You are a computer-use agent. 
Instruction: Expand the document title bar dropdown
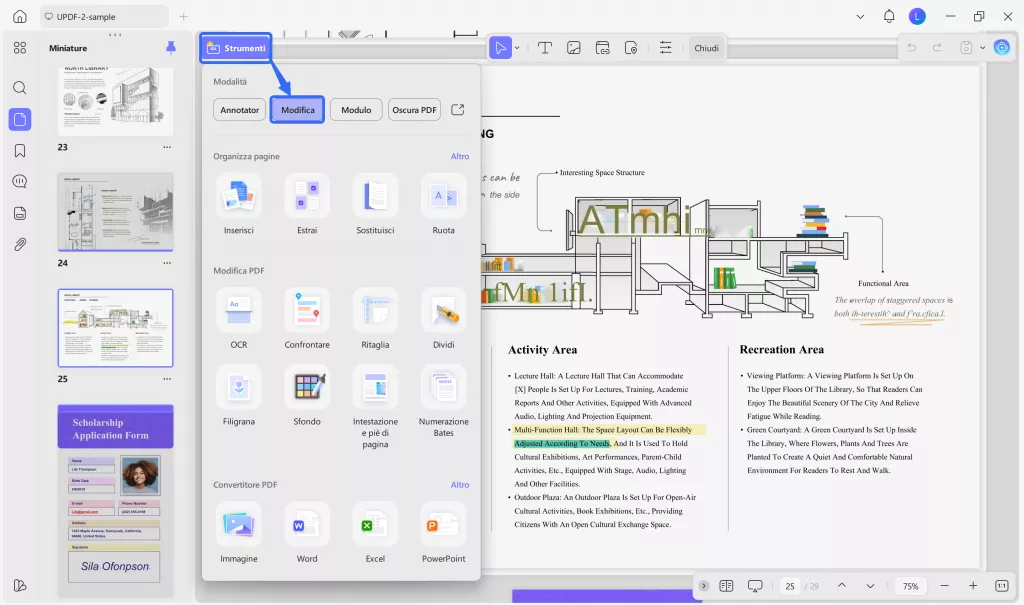(x=860, y=16)
